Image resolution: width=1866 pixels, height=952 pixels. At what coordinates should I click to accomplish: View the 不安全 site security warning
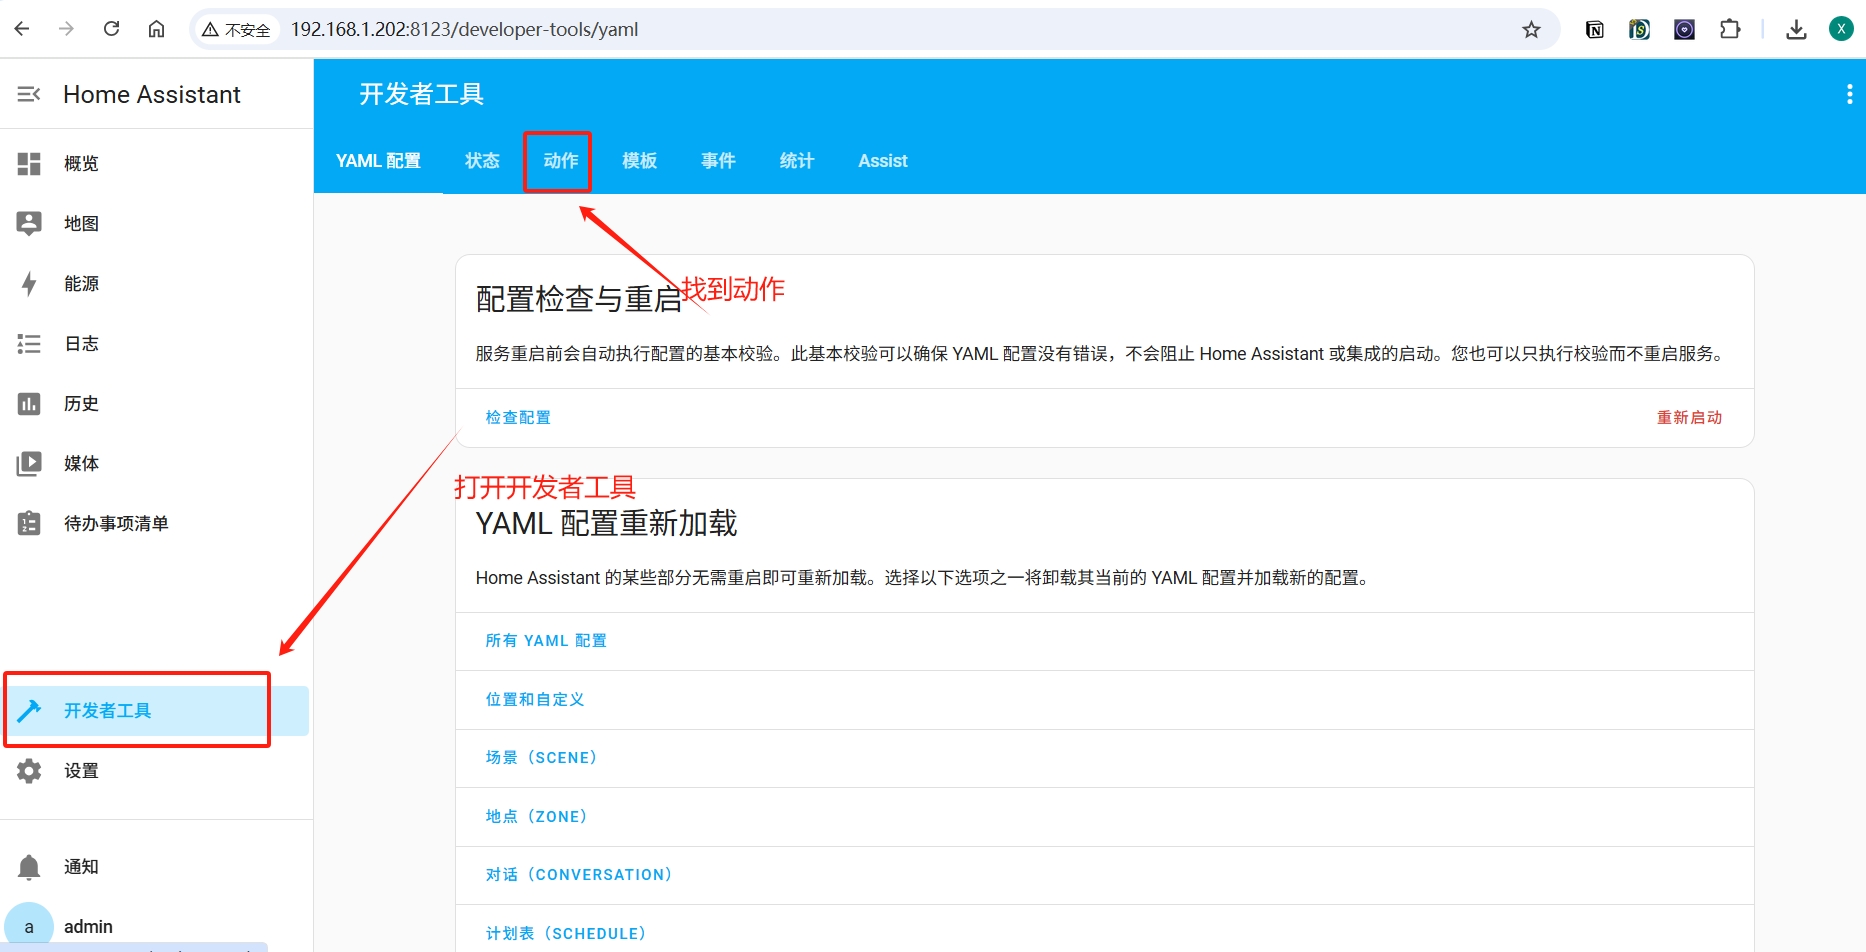point(236,30)
